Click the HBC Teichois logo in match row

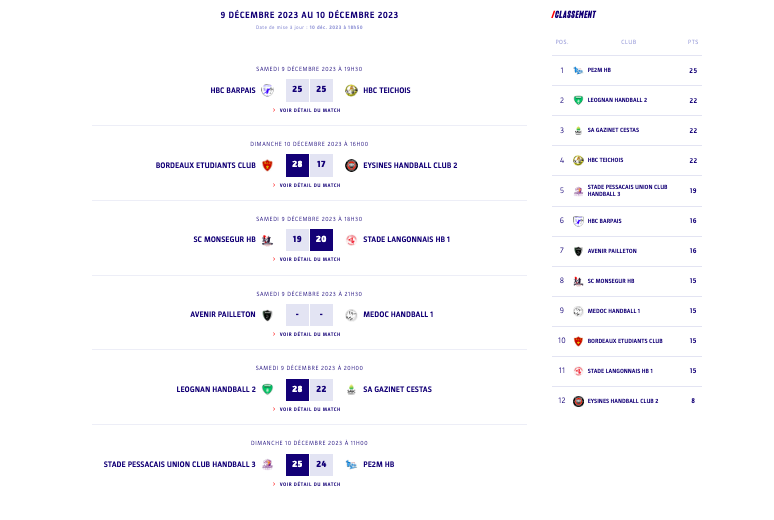tap(351, 90)
